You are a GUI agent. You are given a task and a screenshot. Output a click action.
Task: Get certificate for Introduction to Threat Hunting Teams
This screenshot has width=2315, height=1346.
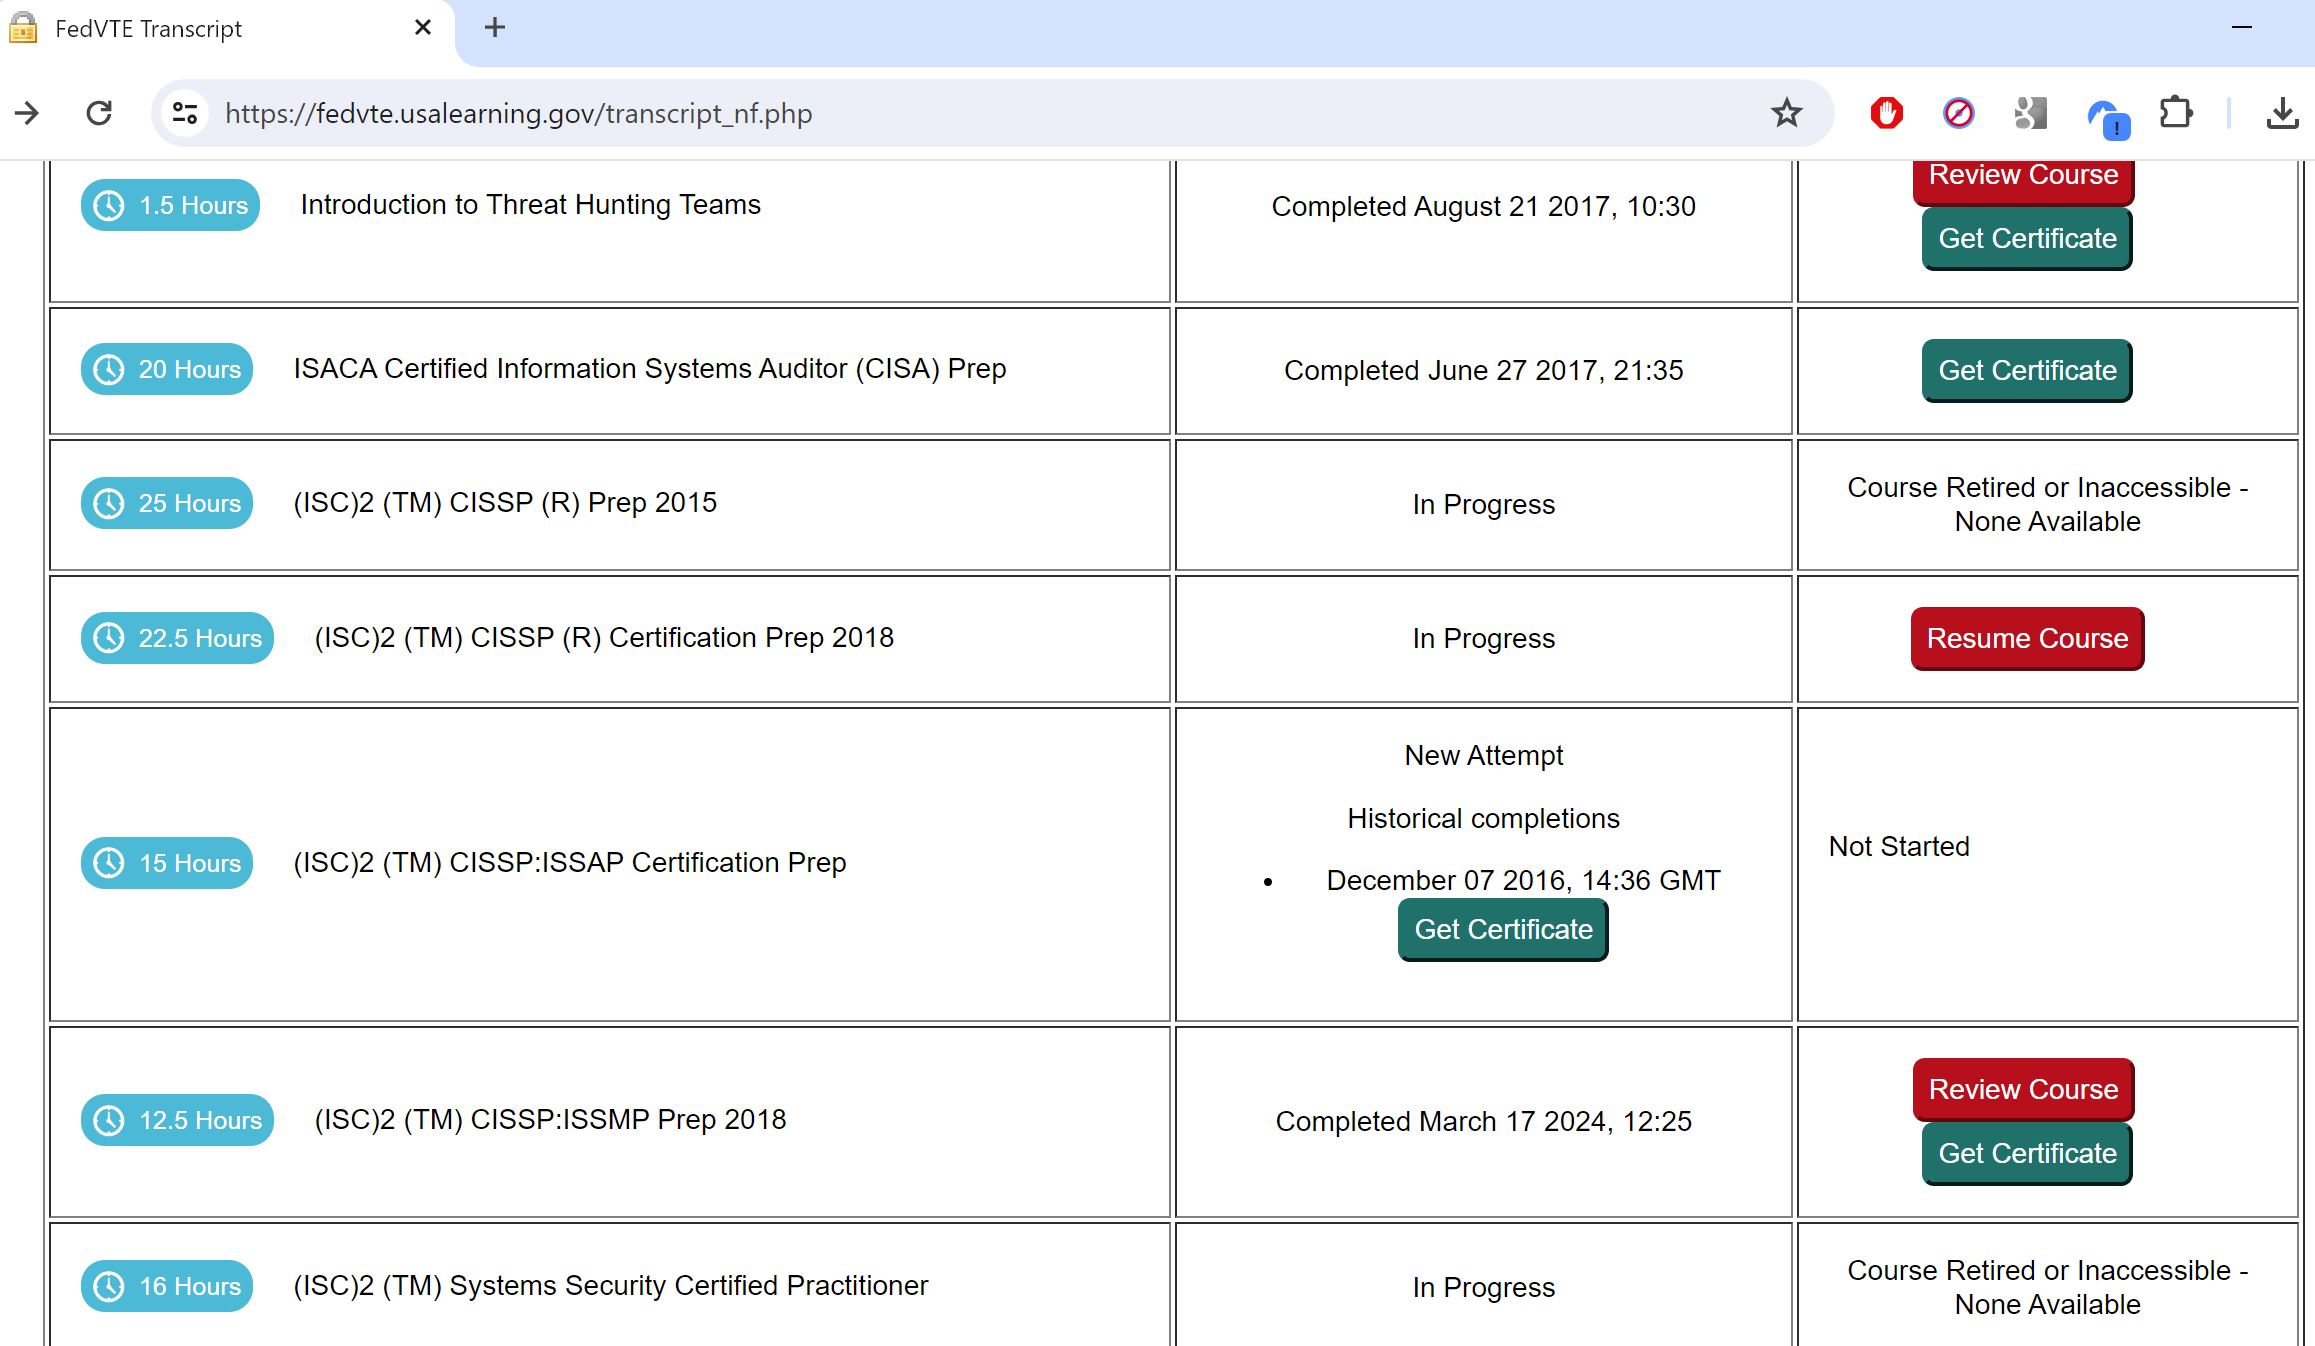[x=2027, y=238]
